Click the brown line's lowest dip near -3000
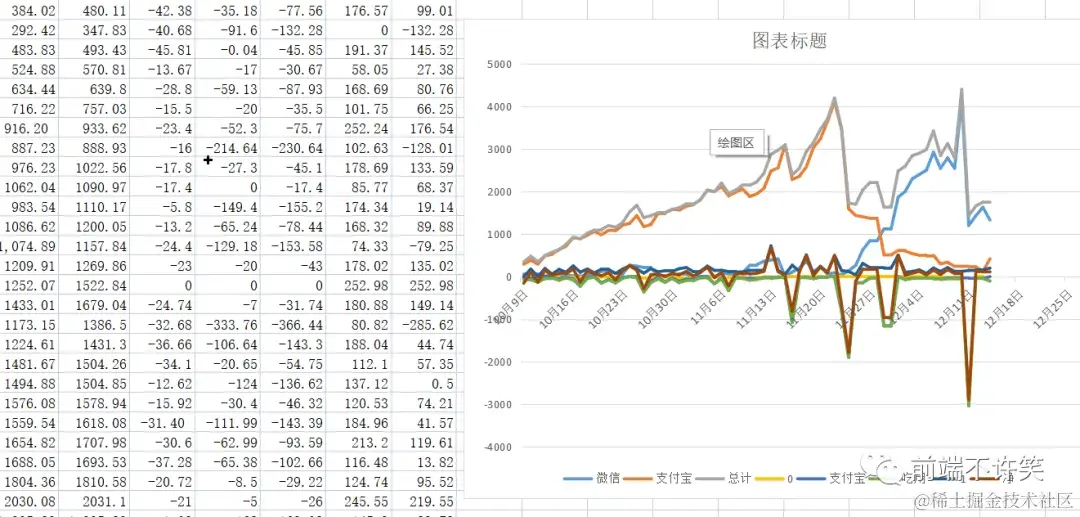Screen dimensions: 1080x517 [968, 401]
